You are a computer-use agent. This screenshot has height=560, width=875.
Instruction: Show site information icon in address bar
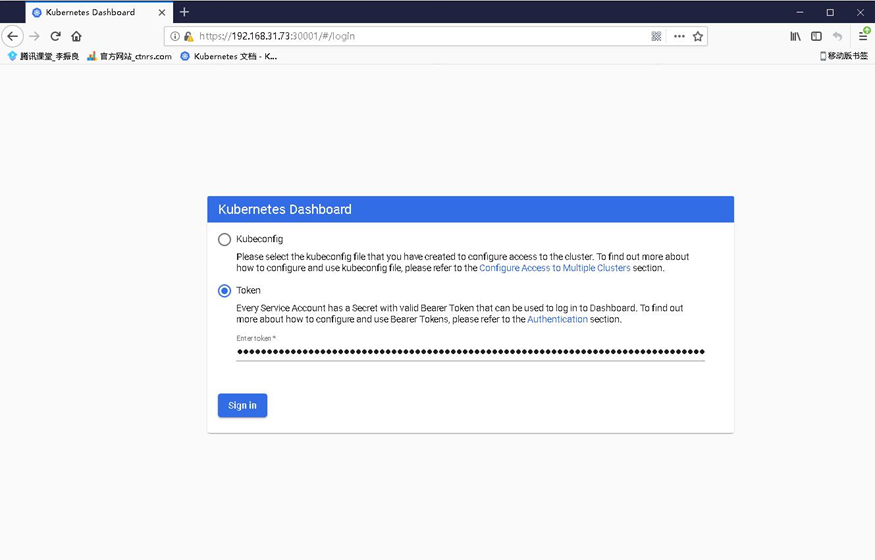175,36
